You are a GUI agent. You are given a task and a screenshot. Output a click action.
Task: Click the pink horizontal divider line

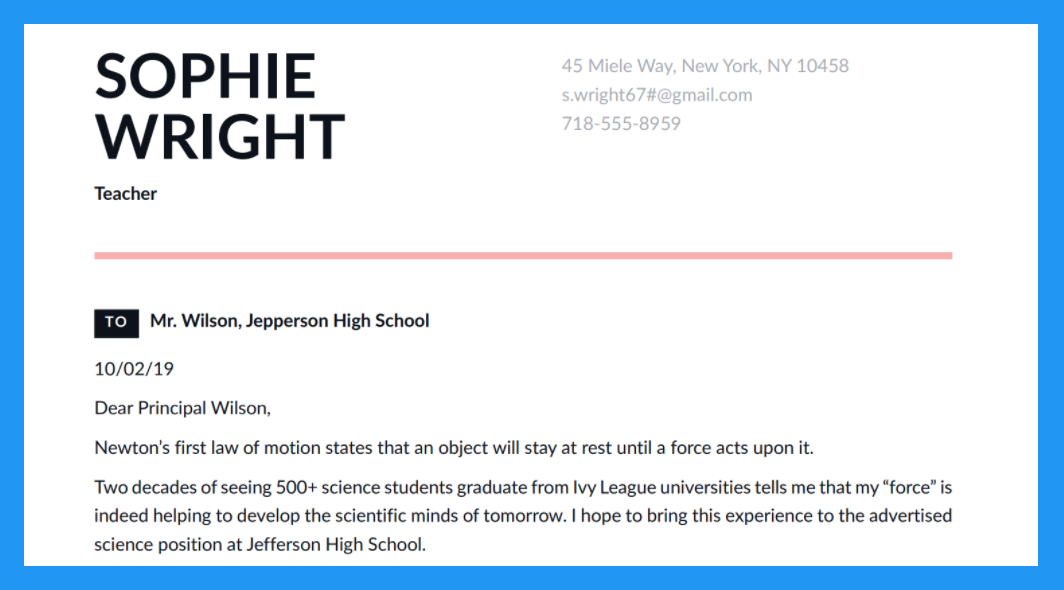point(523,256)
